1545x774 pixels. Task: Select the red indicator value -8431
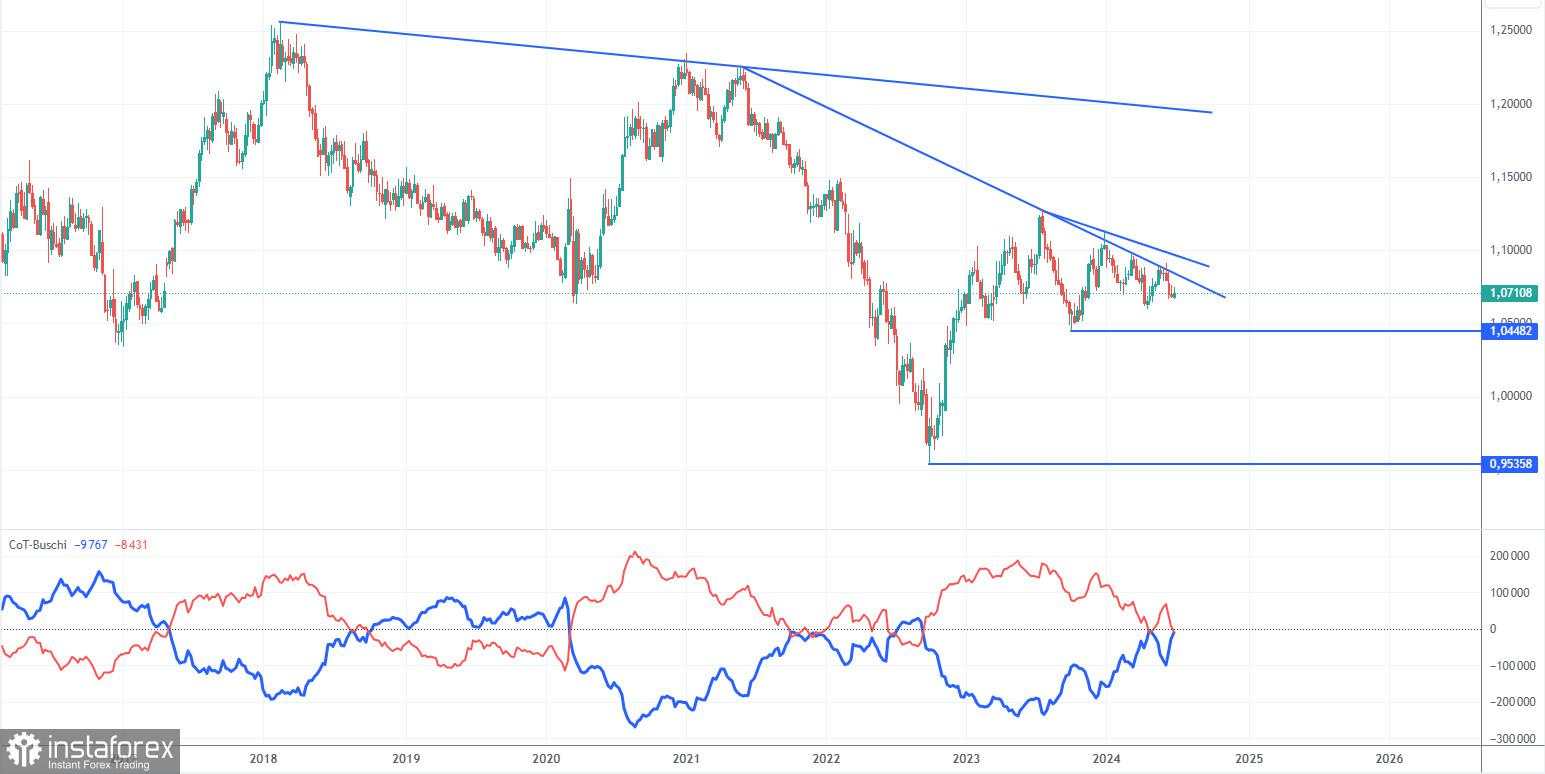(x=132, y=545)
